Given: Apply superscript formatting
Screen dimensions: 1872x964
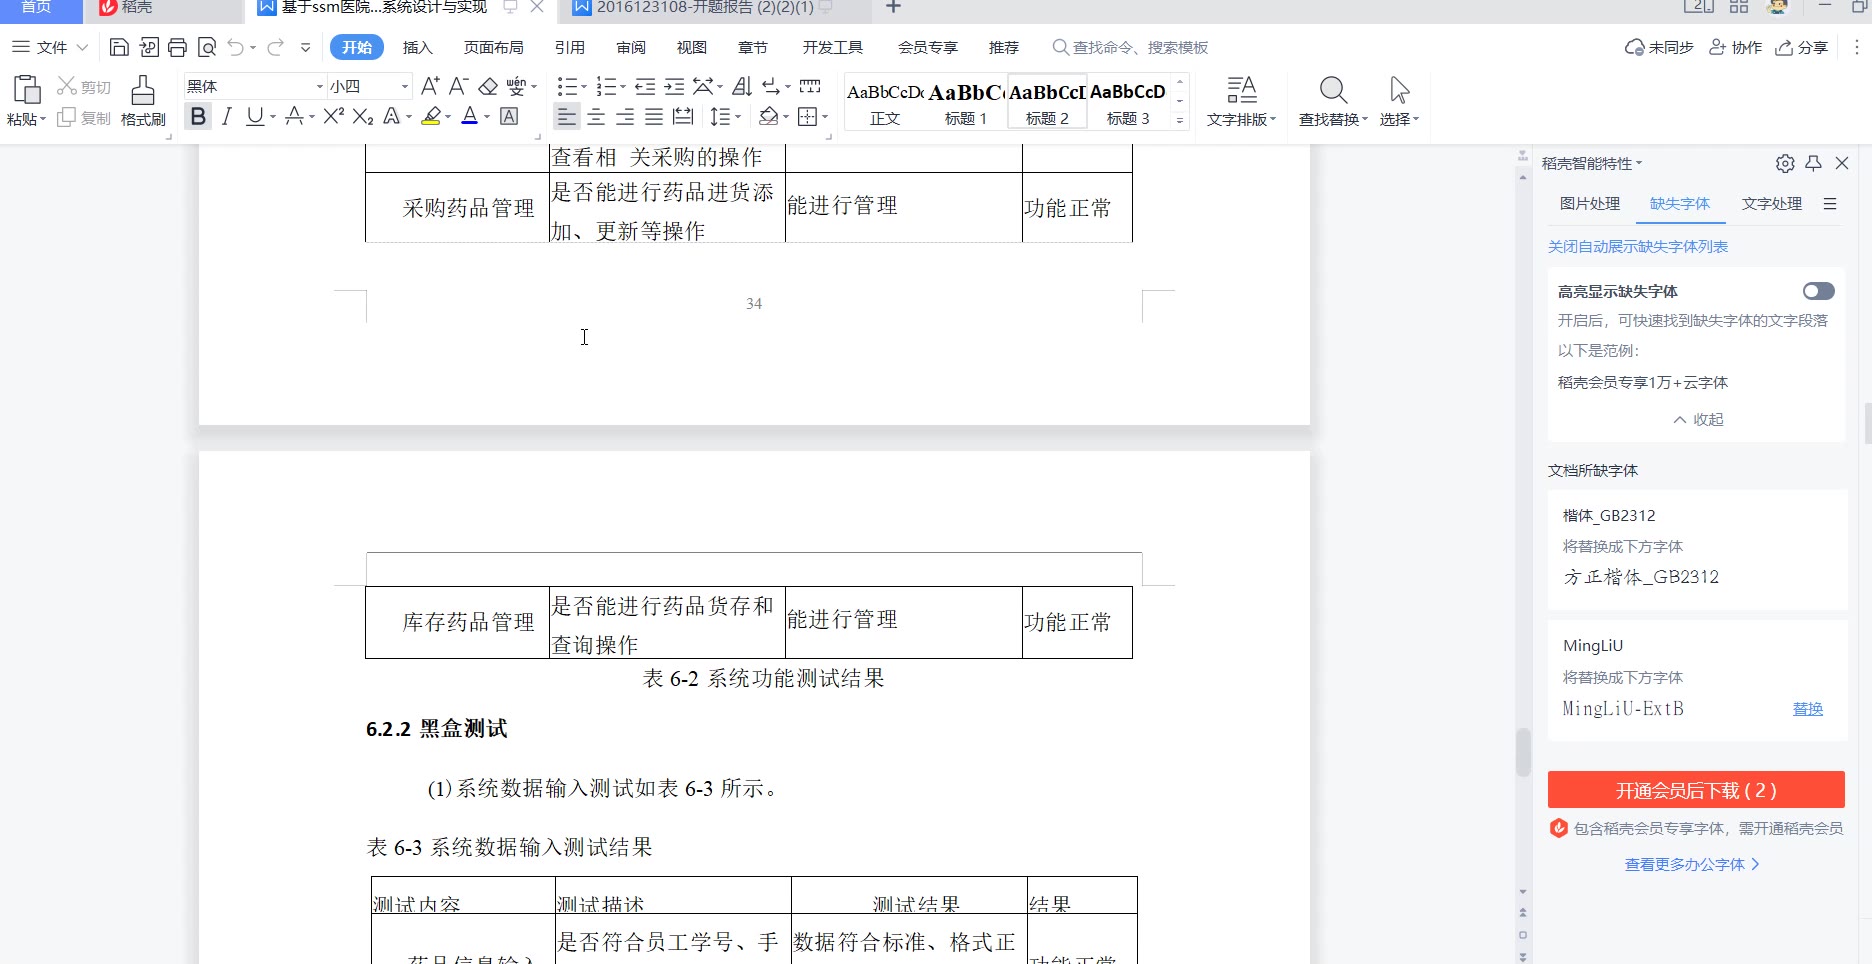Looking at the screenshot, I should click(x=334, y=117).
